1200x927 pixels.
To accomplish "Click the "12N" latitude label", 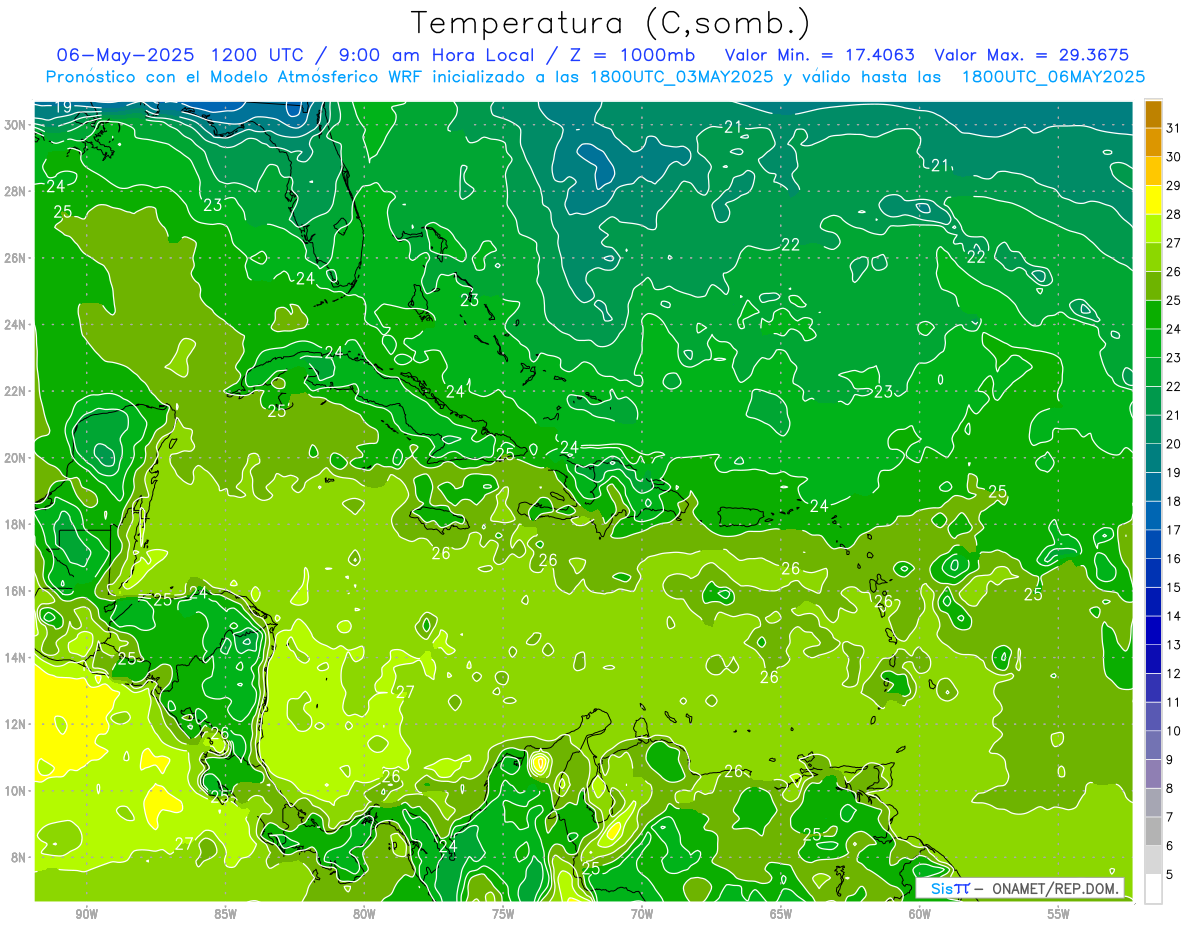I will coord(17,723).
